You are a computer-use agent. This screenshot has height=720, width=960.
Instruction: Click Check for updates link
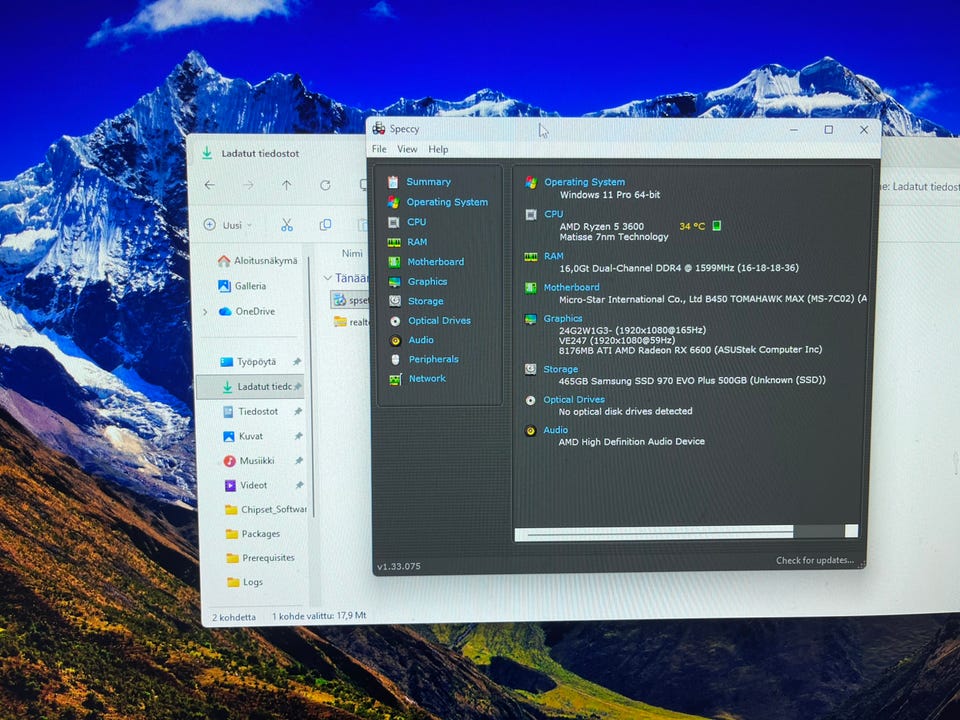tap(815, 560)
